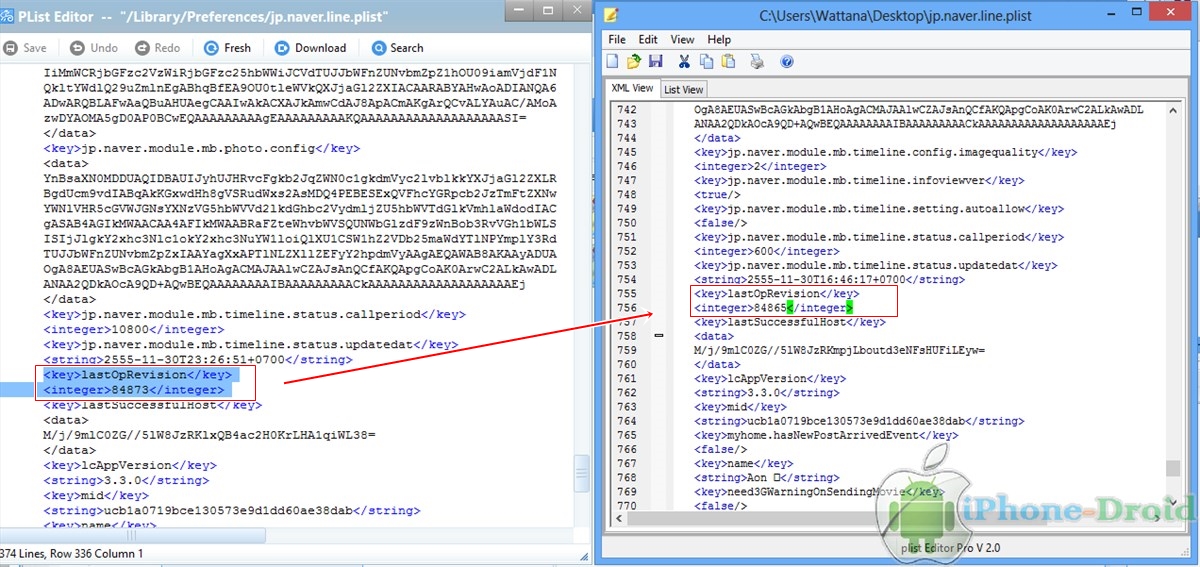Image resolution: width=1200 pixels, height=567 pixels.
Task: Click Undo in the left PList Editor toolbar
Action: click(x=94, y=48)
